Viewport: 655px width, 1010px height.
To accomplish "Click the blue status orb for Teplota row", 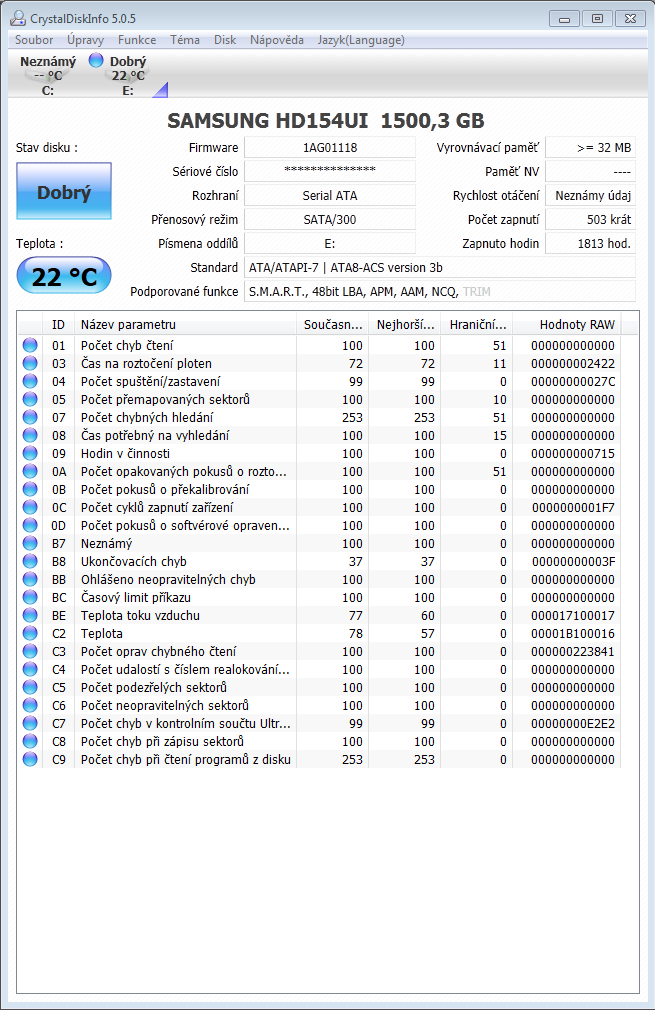I will point(30,634).
